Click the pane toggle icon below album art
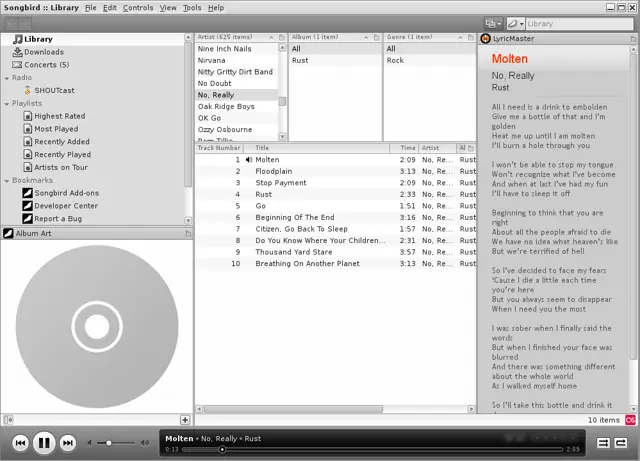The width and height of the screenshot is (640, 461). click(x=8, y=420)
